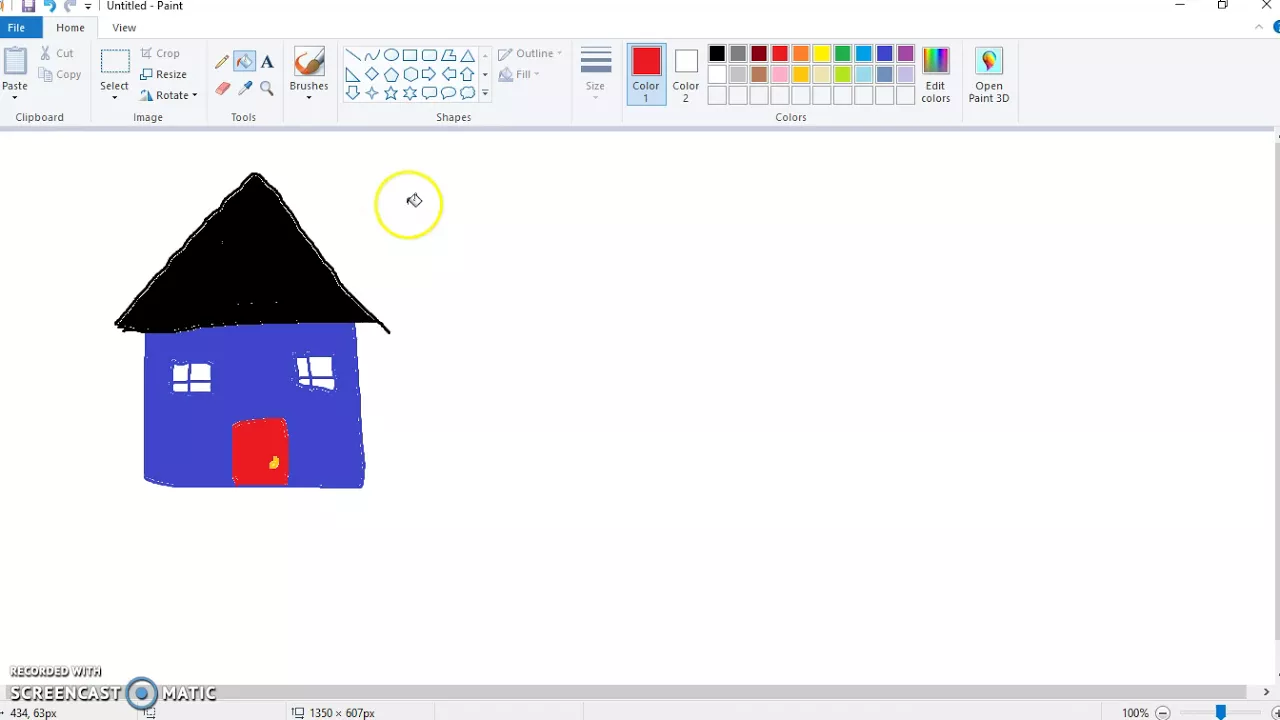Switch to the Home tab
Image resolution: width=1280 pixels, height=720 pixels.
click(x=70, y=28)
